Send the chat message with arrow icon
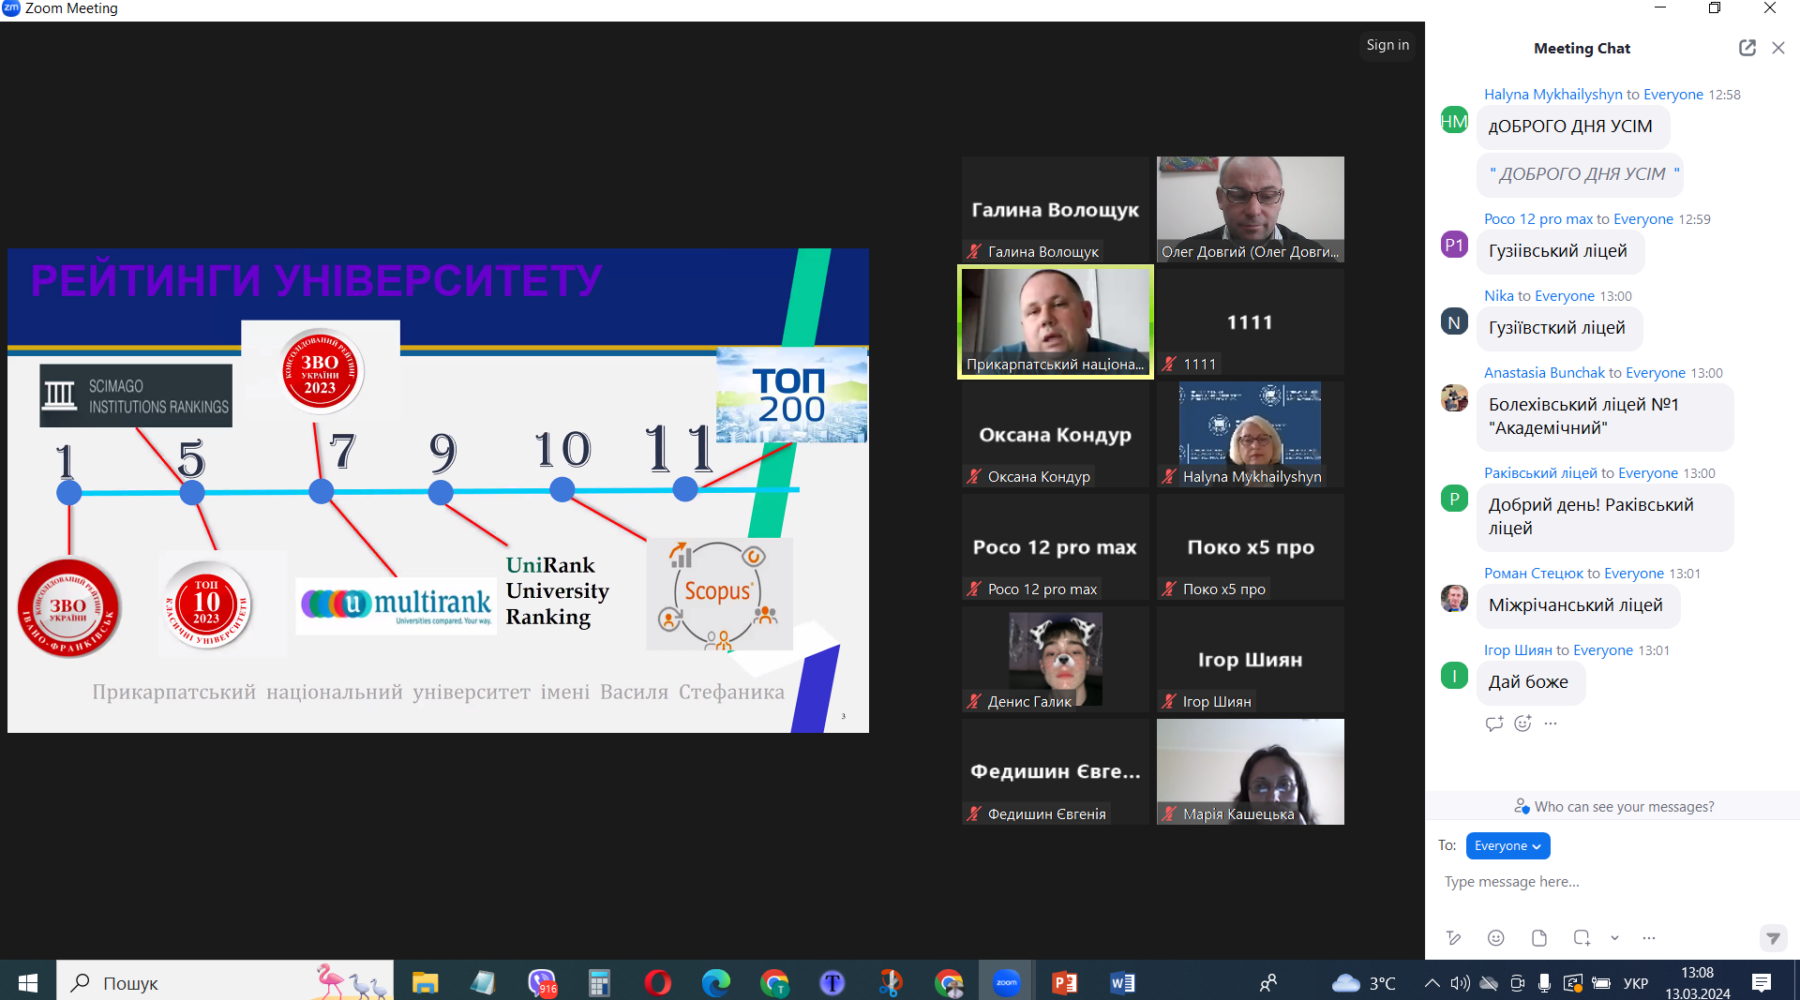This screenshot has height=1000, width=1800. tap(1772, 938)
